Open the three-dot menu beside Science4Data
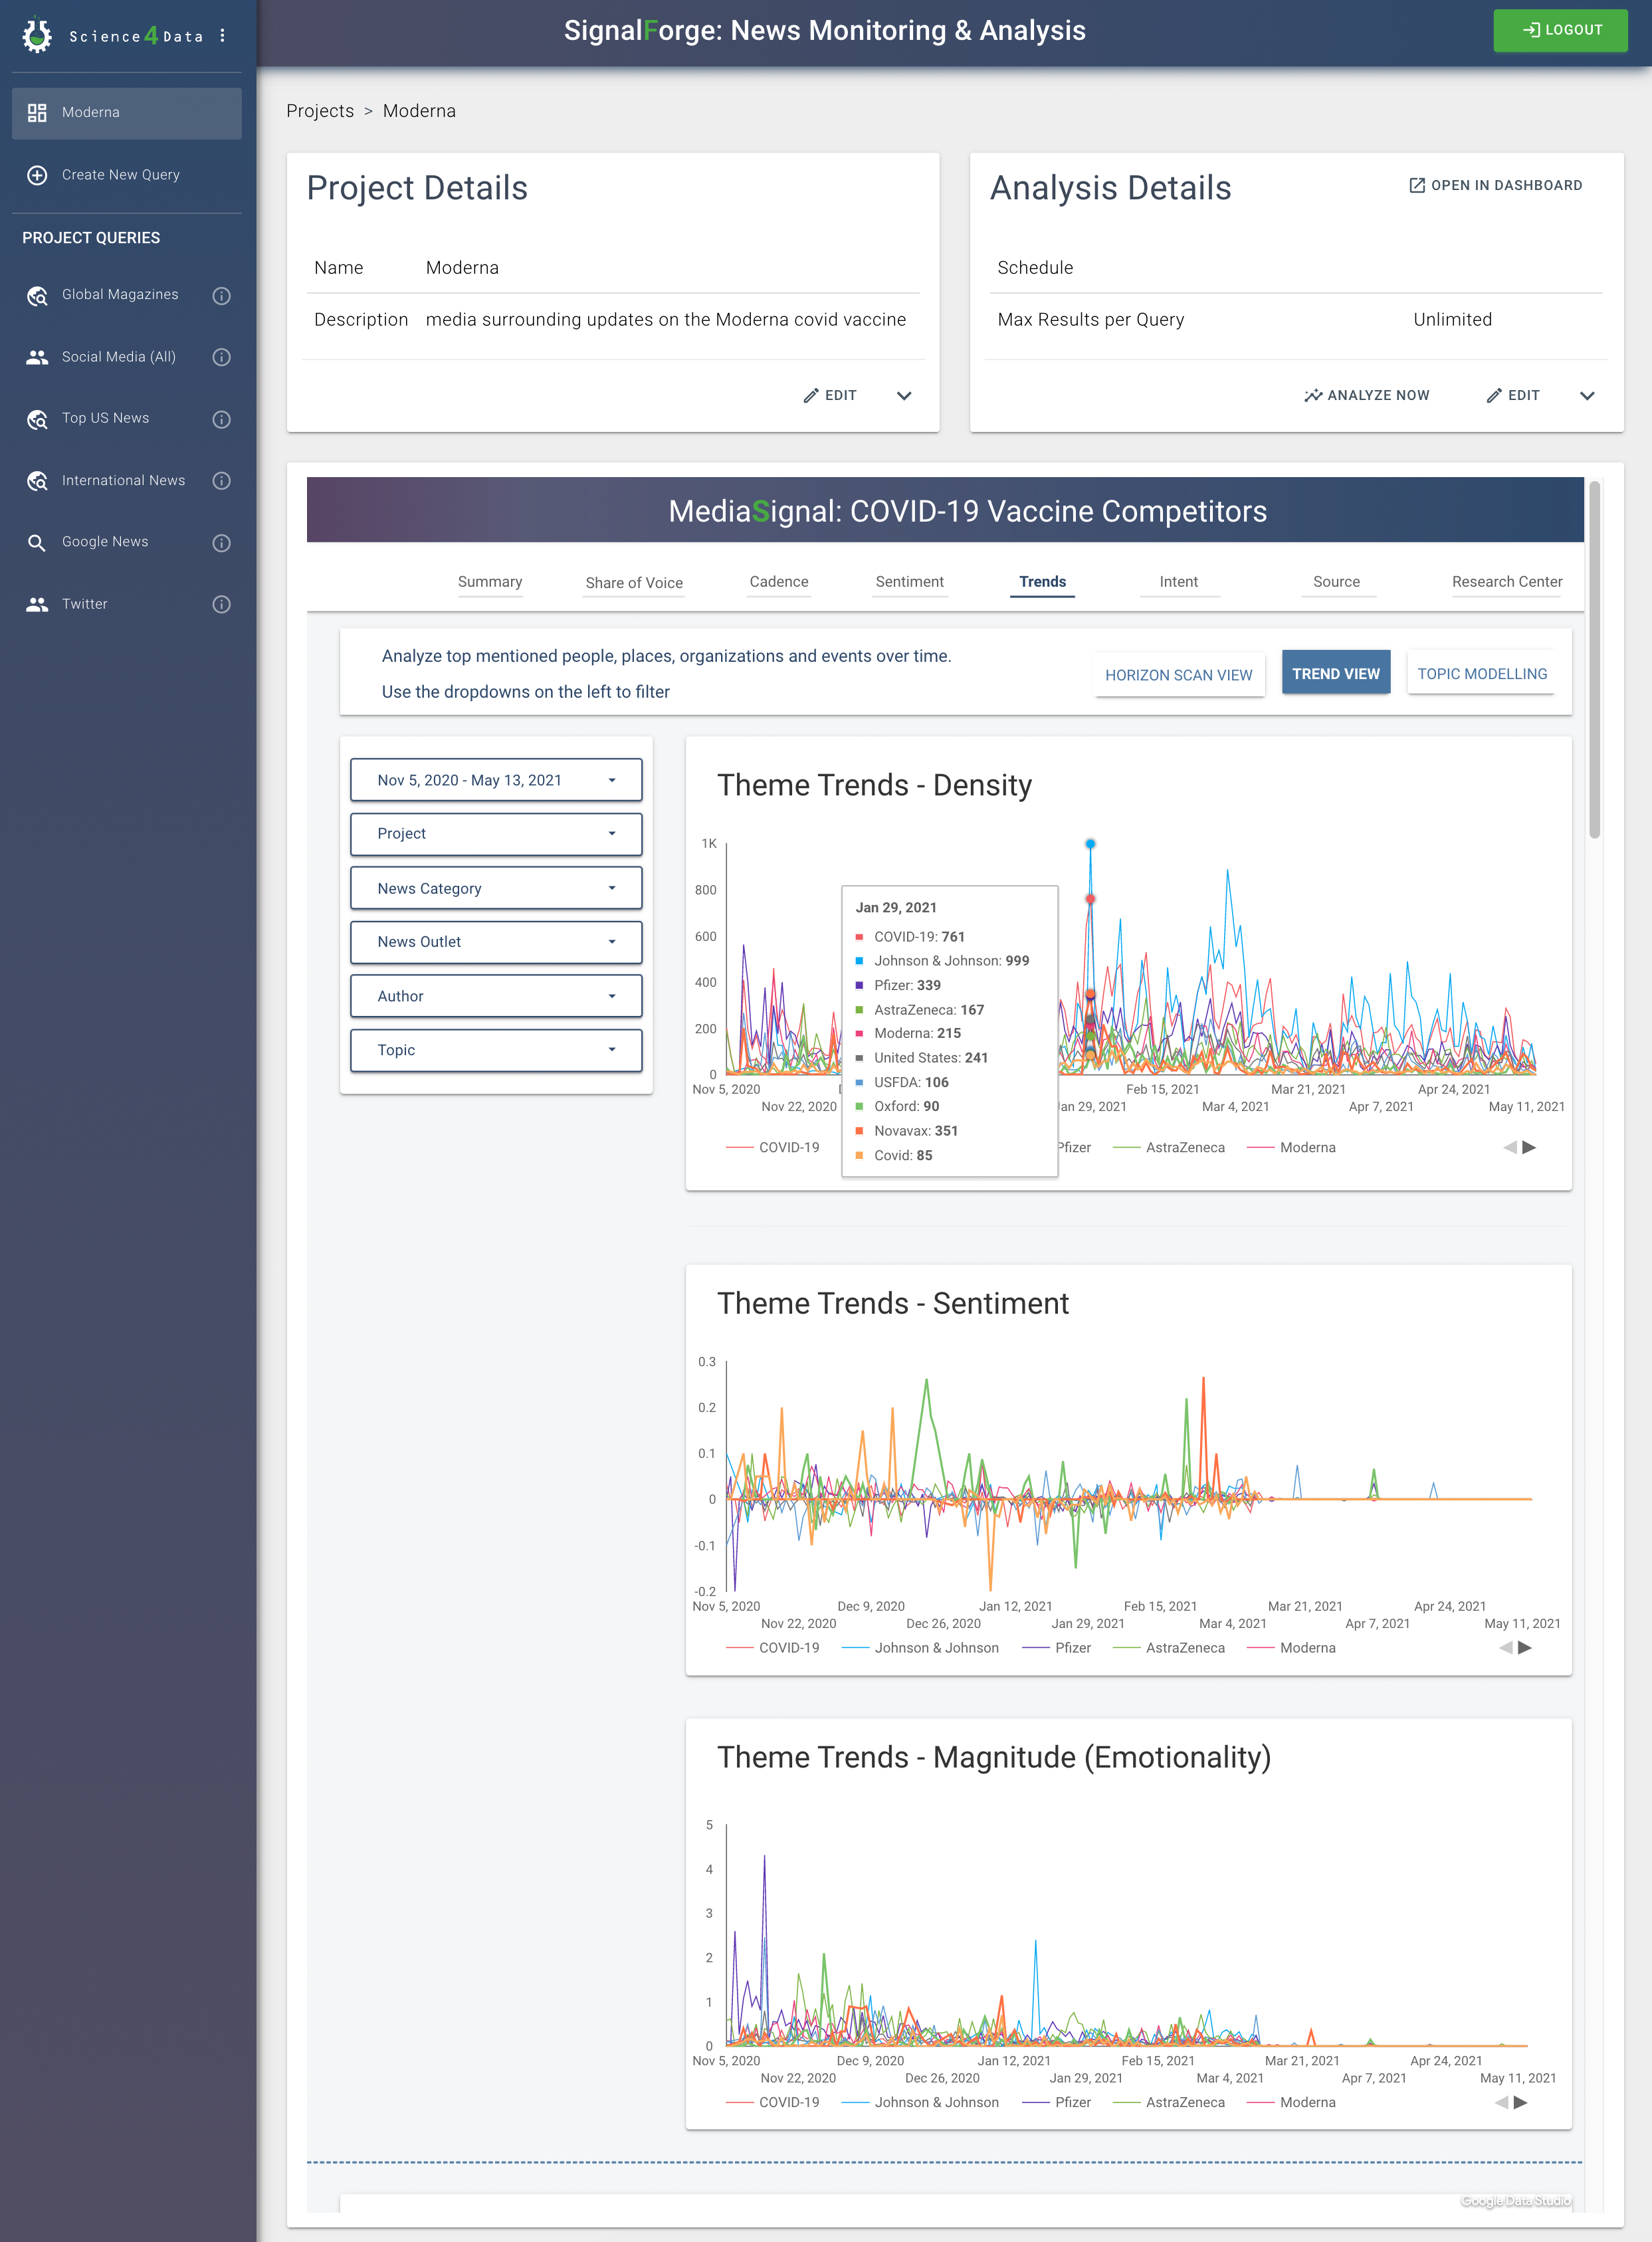Screen dimensions: 1652x2242 pos(222,36)
